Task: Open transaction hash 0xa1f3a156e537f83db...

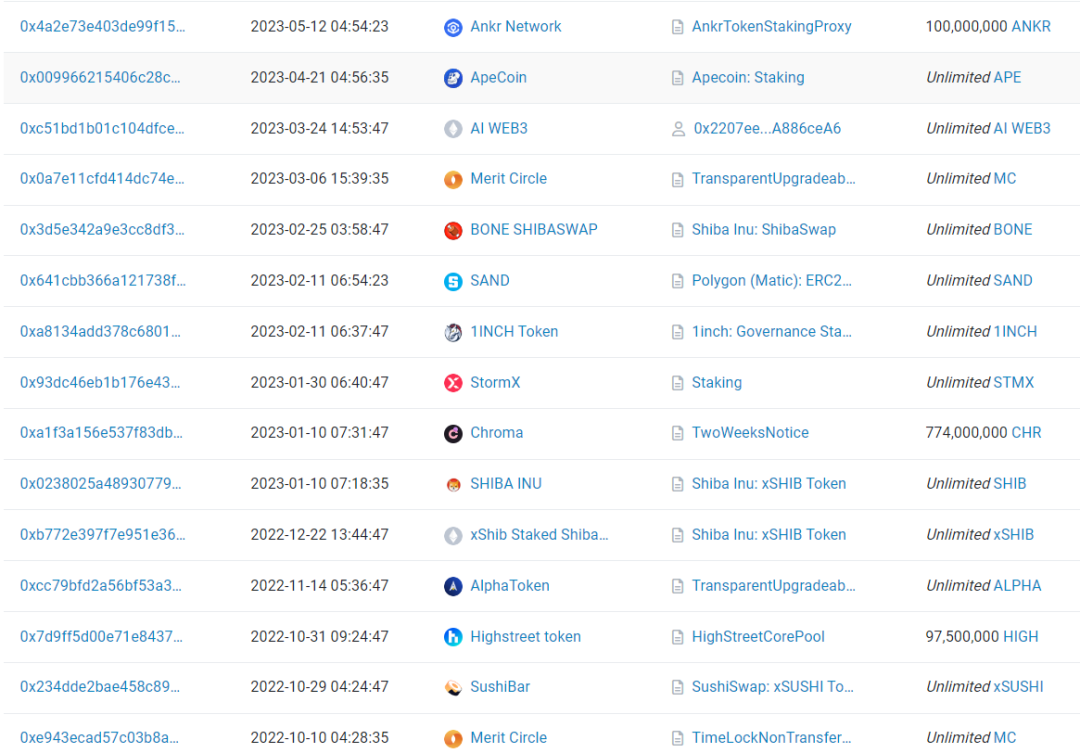Action: tap(101, 433)
